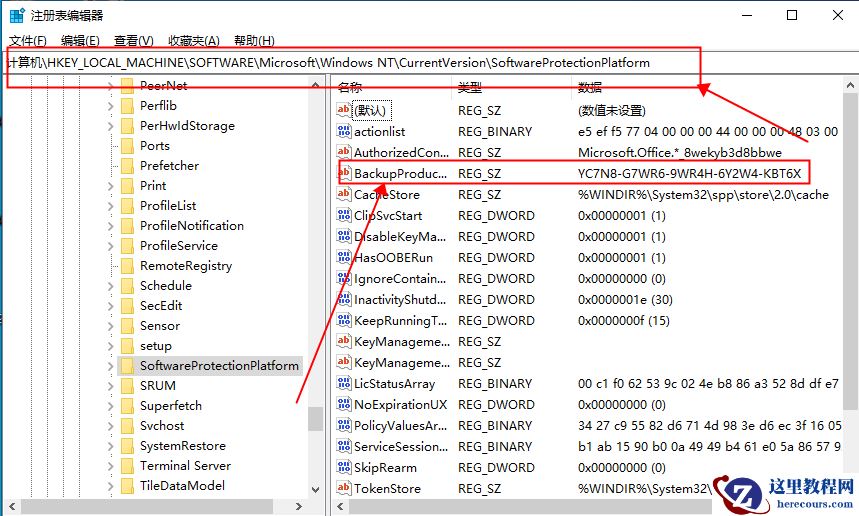Click the DWORD icon next to SkipRearm
Viewport: 859px width, 516px height.
(x=343, y=467)
